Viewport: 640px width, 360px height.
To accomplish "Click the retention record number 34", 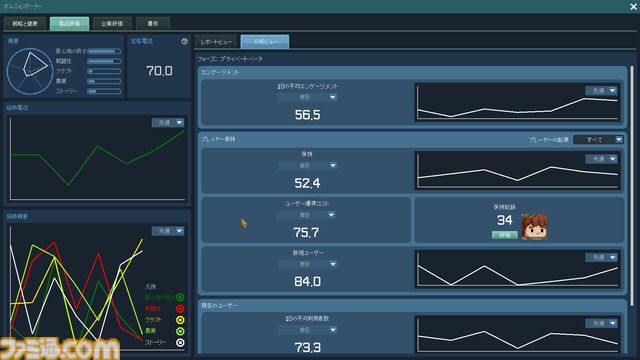I will click(504, 220).
